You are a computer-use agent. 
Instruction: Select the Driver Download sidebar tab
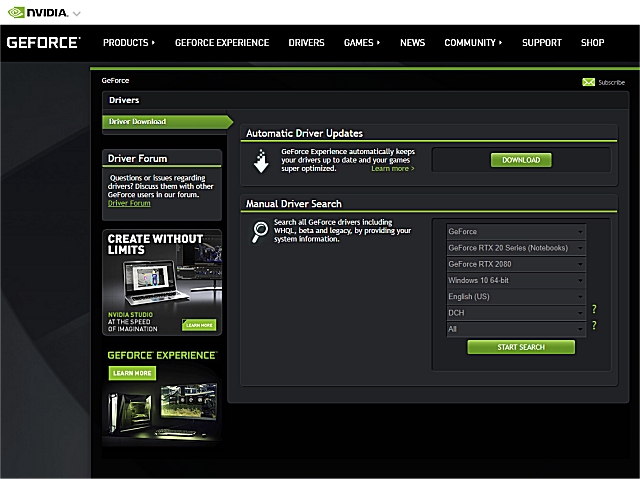click(167, 122)
